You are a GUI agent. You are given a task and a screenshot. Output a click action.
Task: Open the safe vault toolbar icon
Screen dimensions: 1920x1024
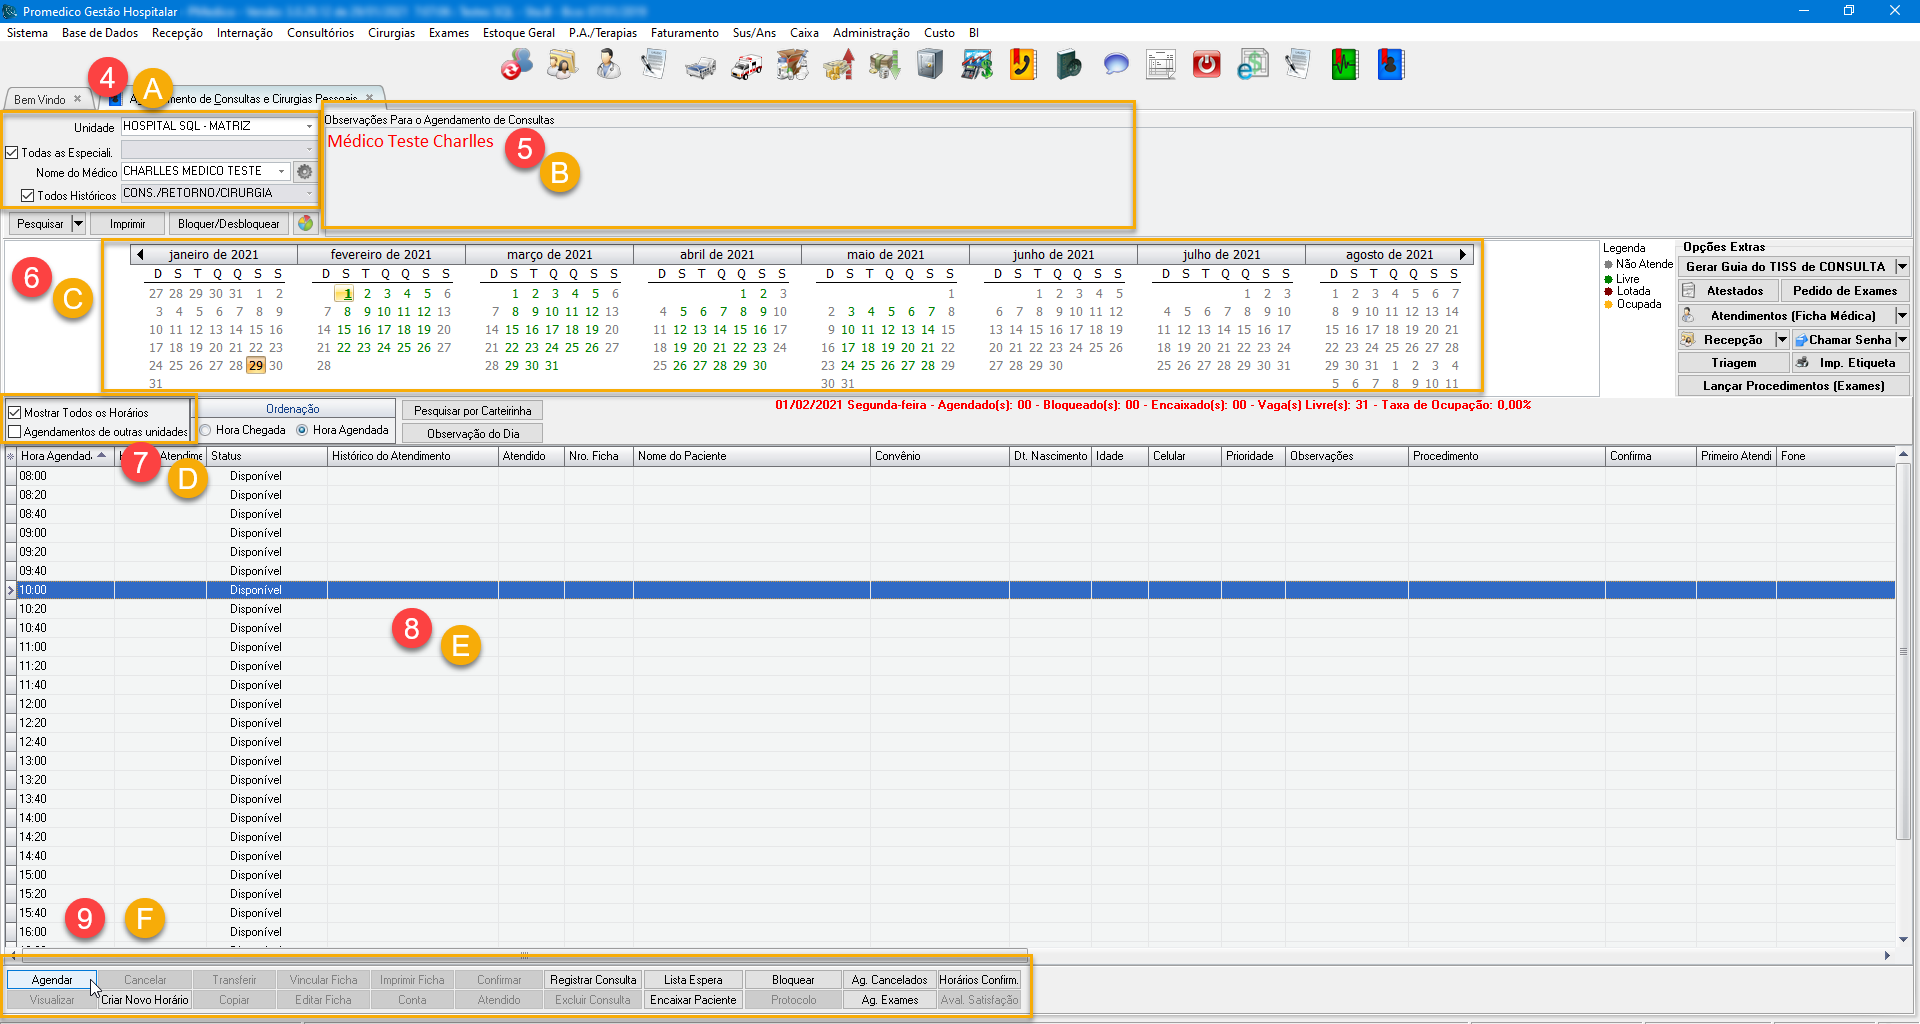pyautogui.click(x=930, y=65)
